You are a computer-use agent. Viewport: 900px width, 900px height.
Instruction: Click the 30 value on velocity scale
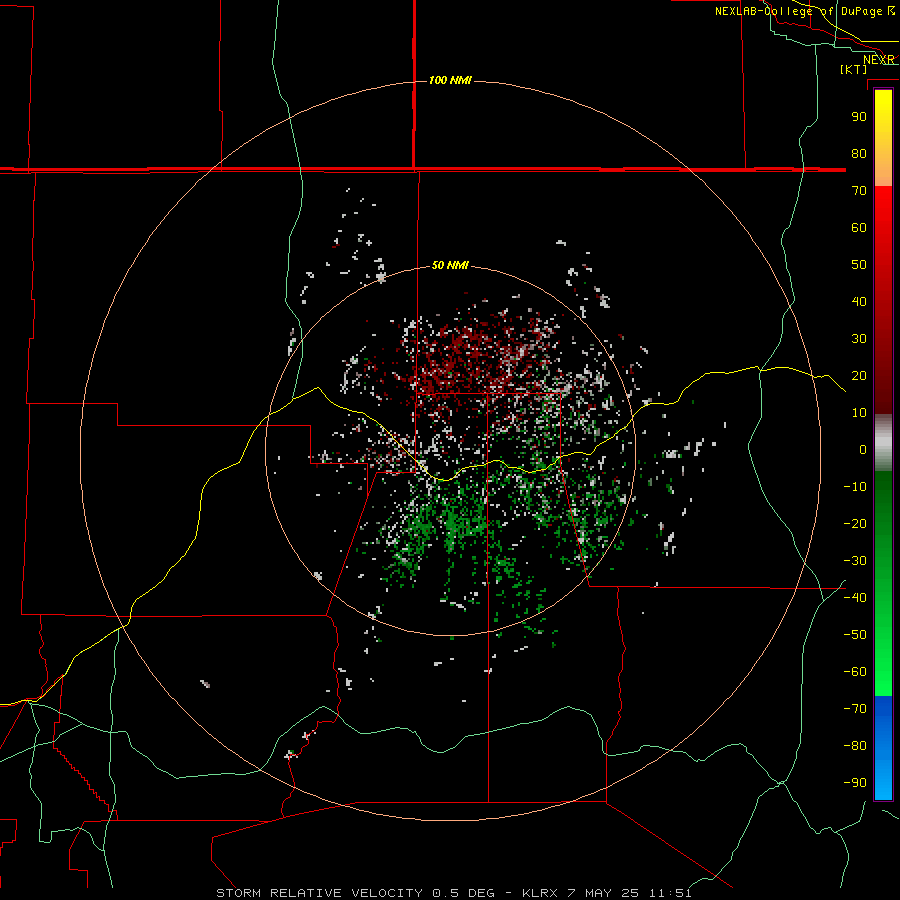coord(859,339)
